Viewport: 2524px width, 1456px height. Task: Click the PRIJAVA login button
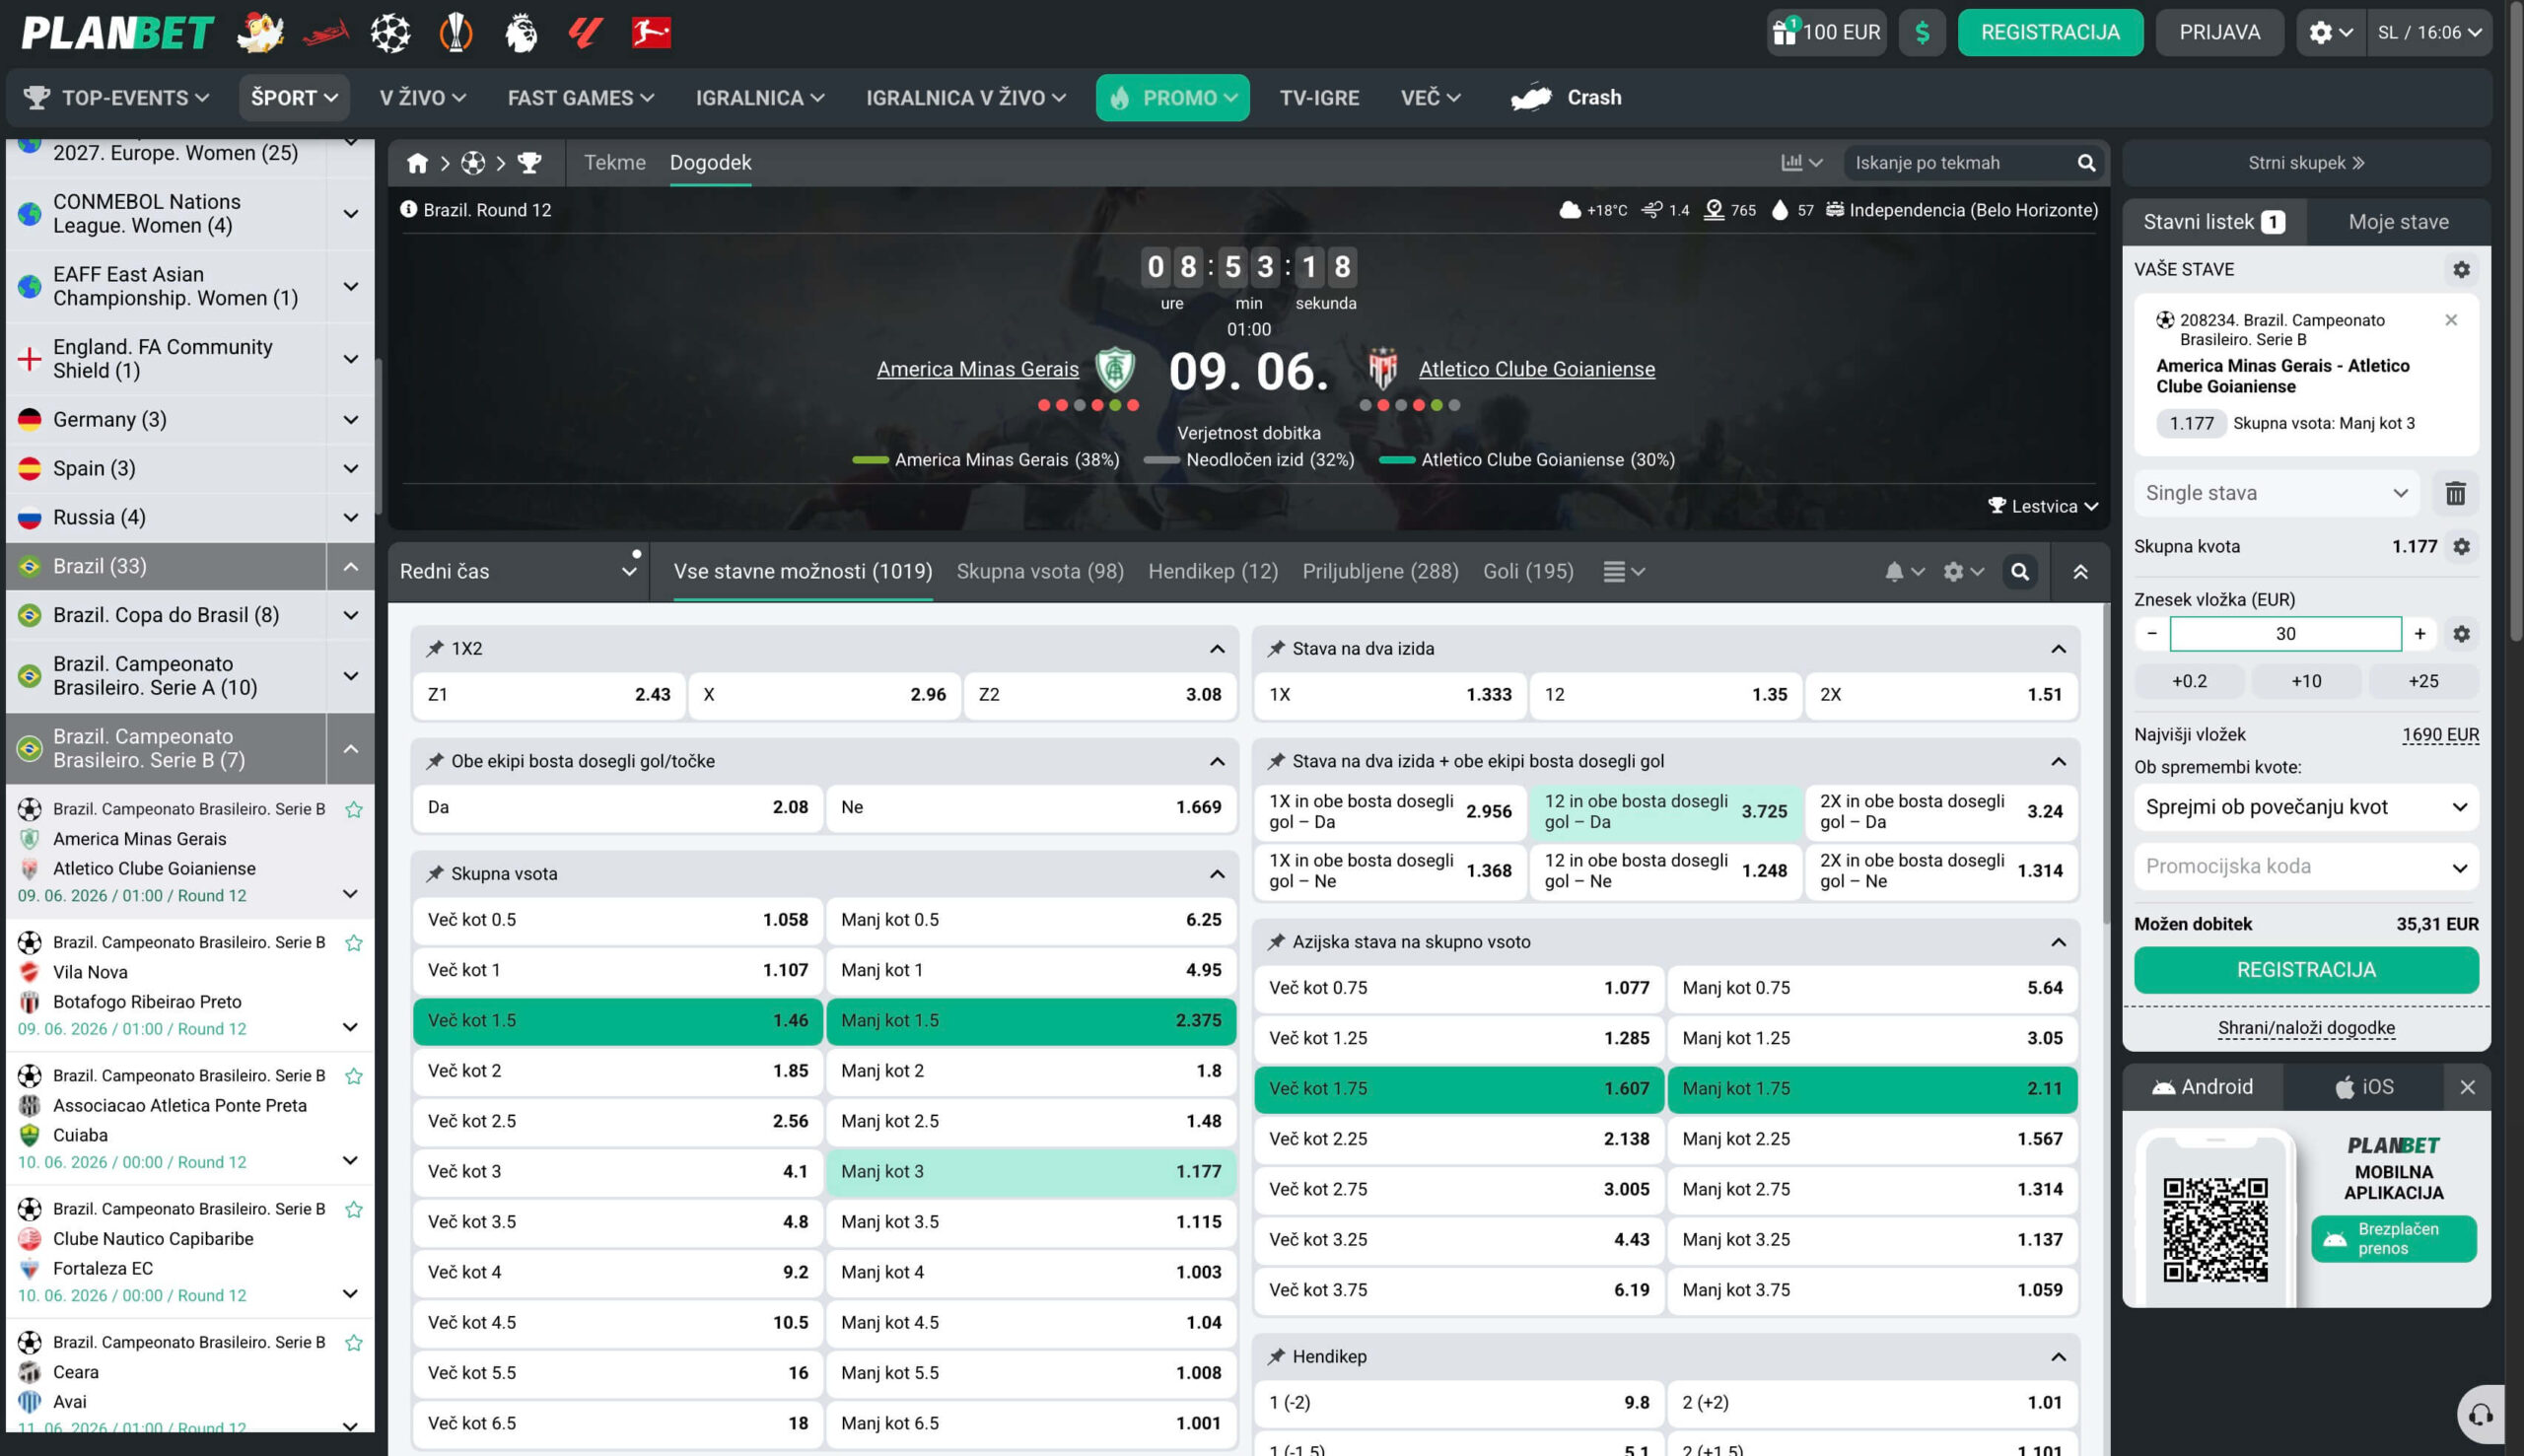coord(2219,32)
